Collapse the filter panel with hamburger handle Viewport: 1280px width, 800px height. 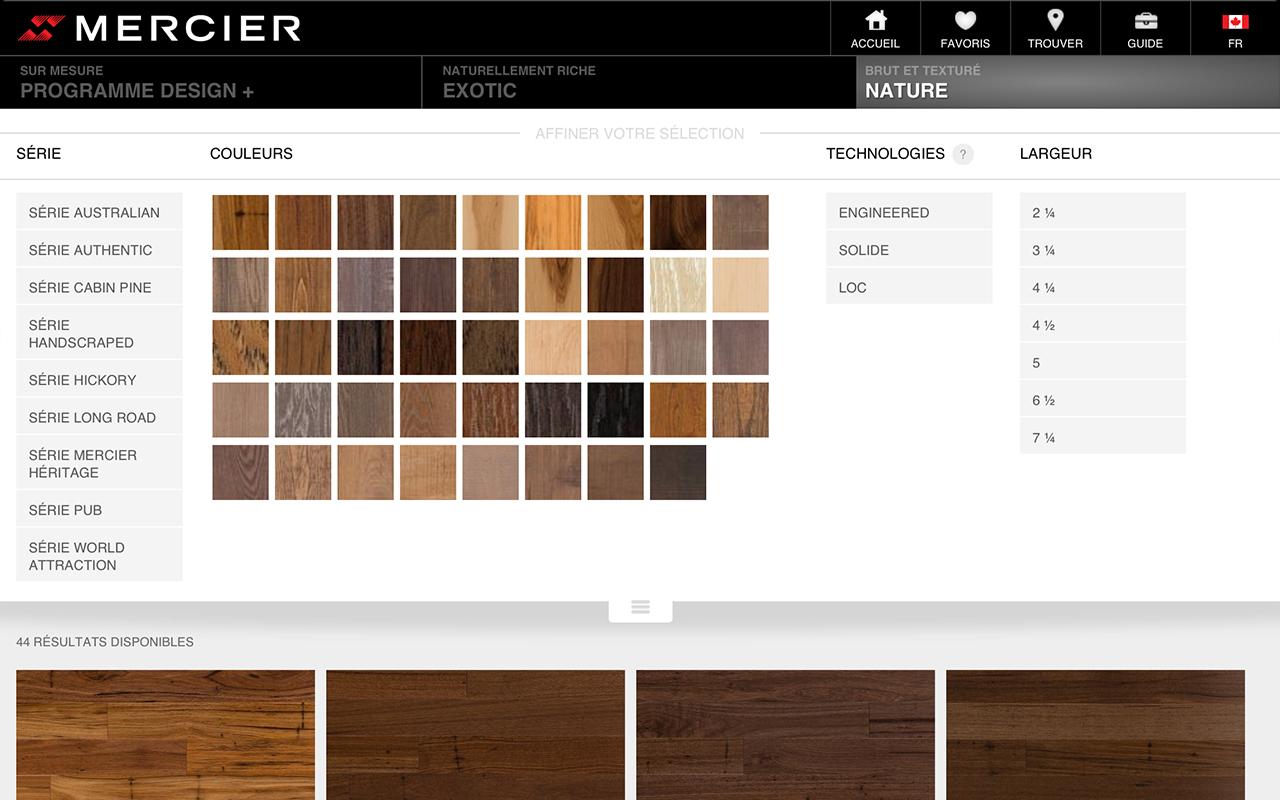click(x=640, y=607)
